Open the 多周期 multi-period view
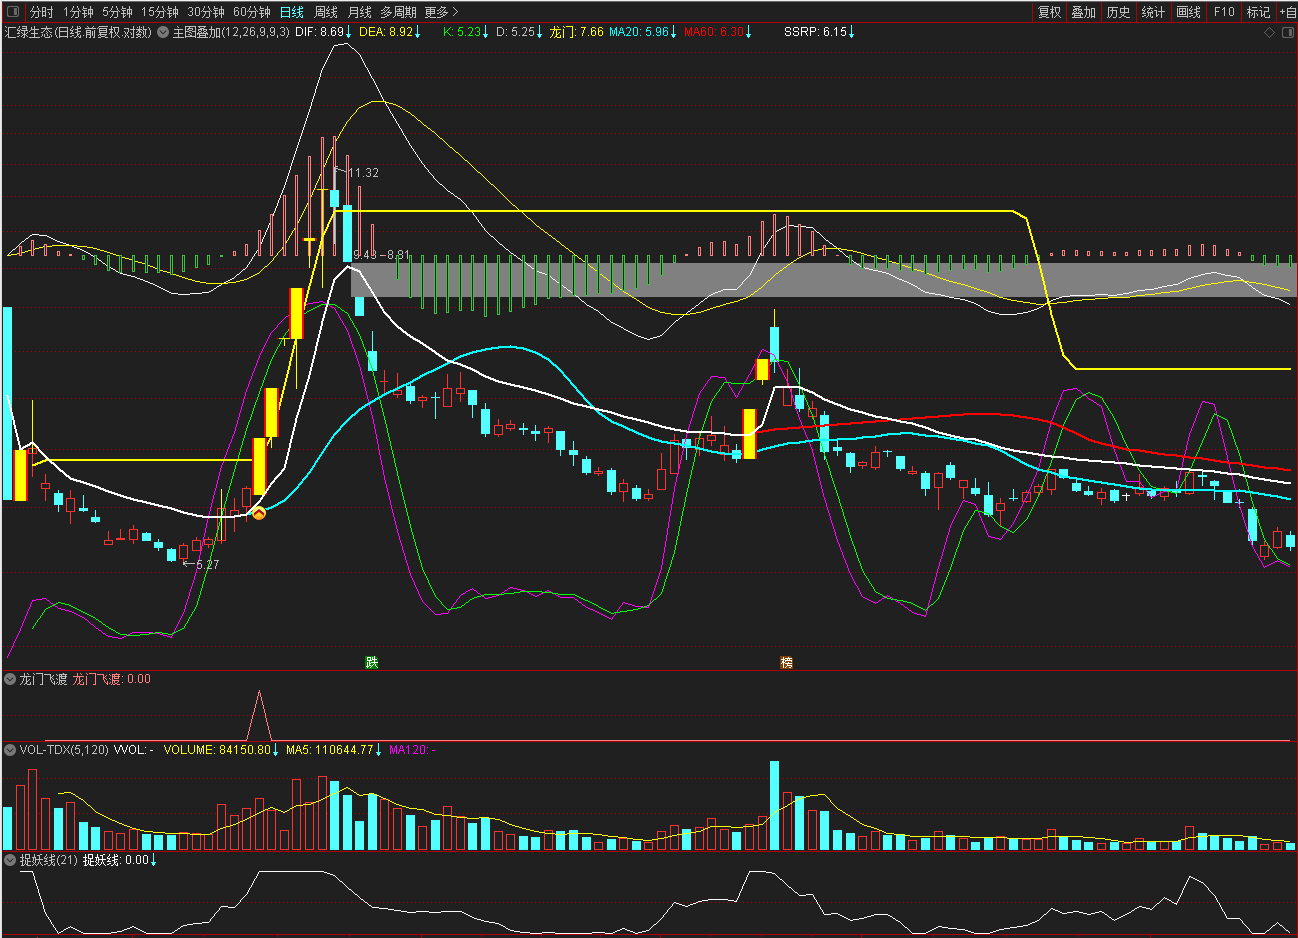 point(398,12)
